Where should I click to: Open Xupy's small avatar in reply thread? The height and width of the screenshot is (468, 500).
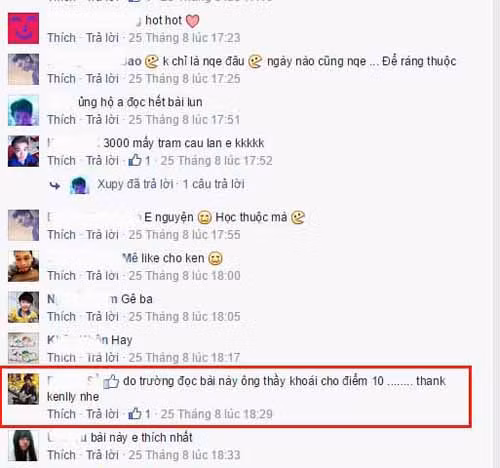click(79, 185)
